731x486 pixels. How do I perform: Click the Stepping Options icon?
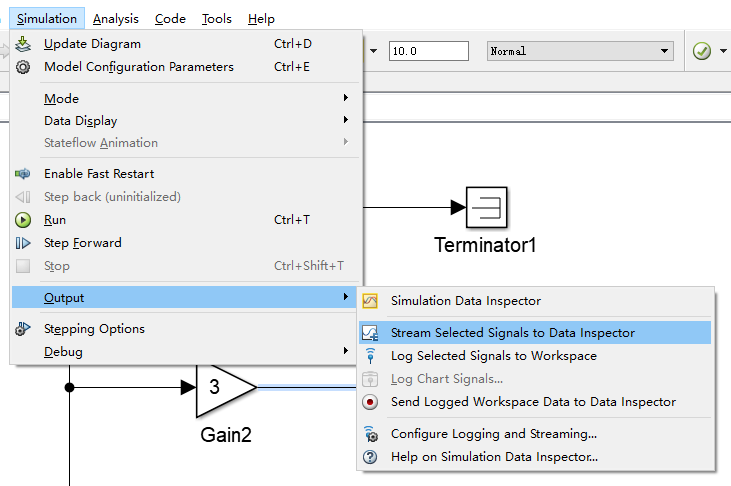[x=24, y=329]
